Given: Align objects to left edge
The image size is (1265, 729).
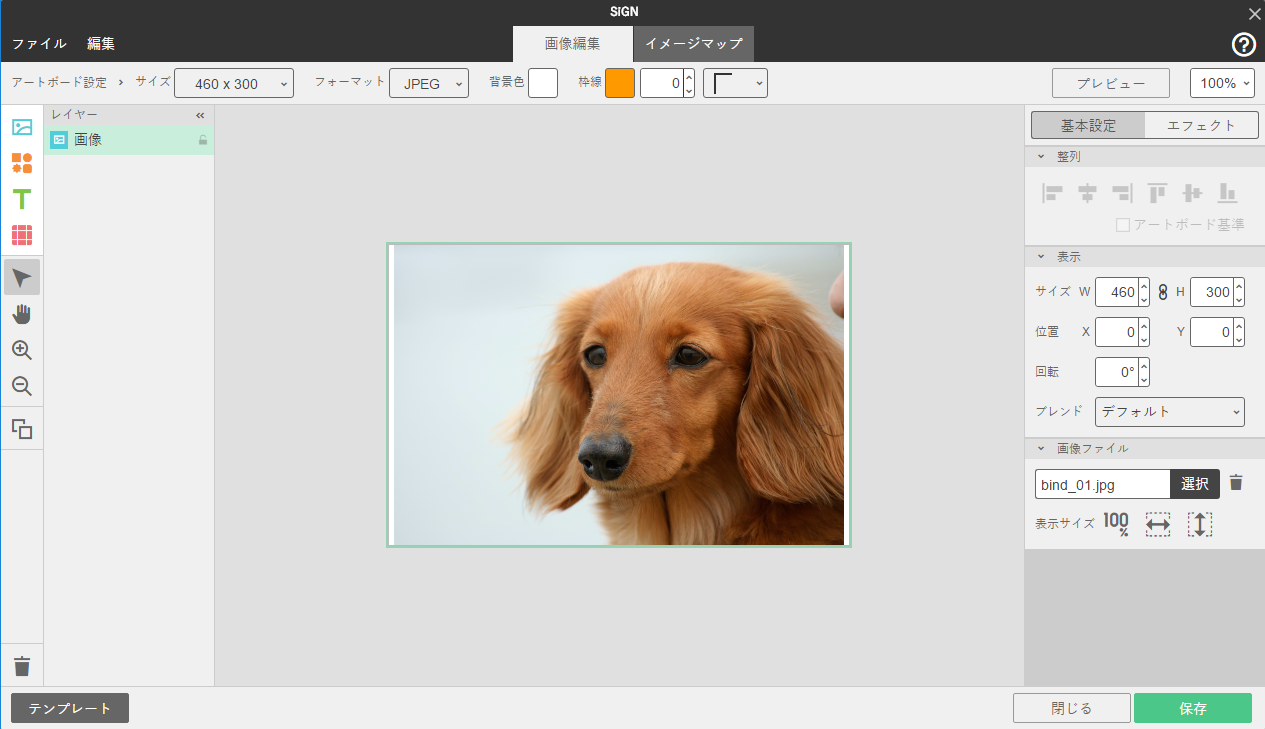Looking at the screenshot, I should 1052,193.
